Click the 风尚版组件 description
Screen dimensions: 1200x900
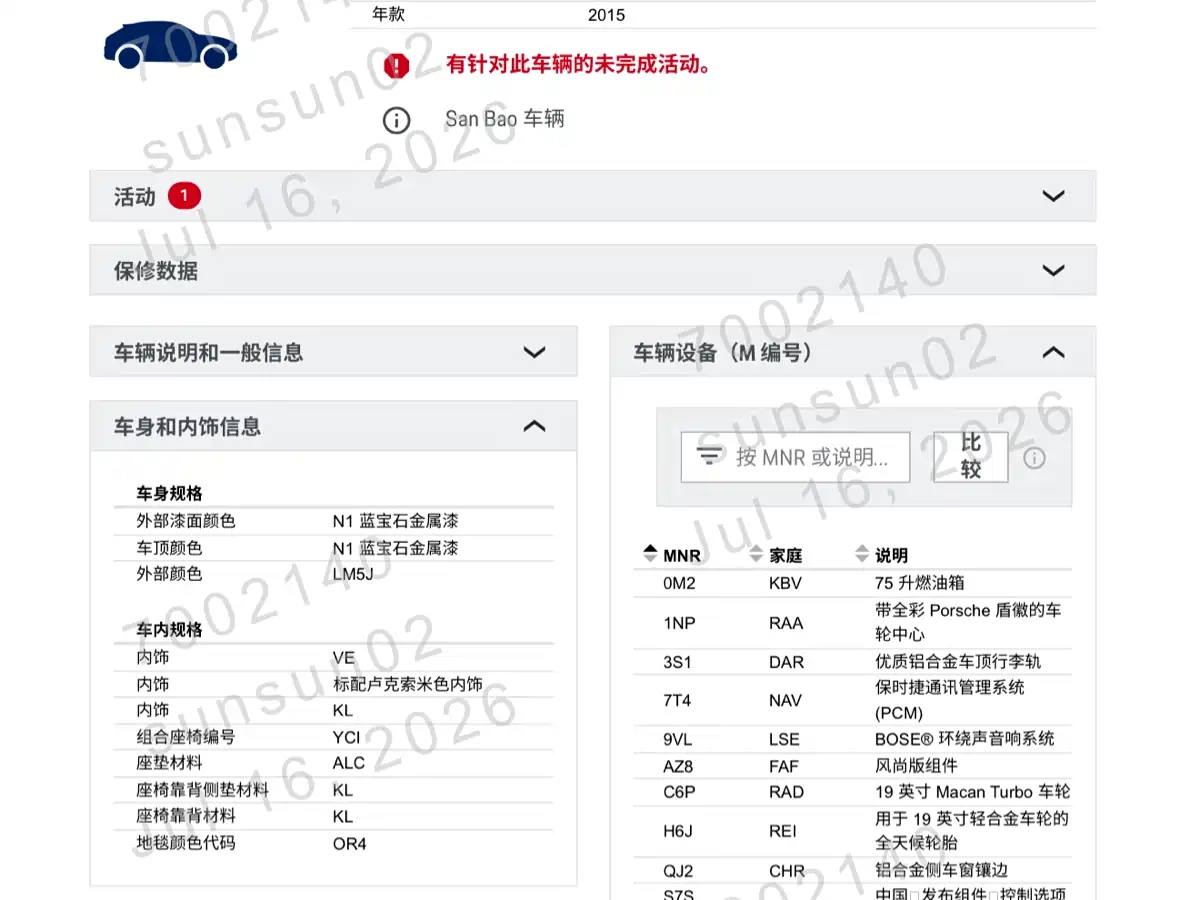tap(916, 766)
